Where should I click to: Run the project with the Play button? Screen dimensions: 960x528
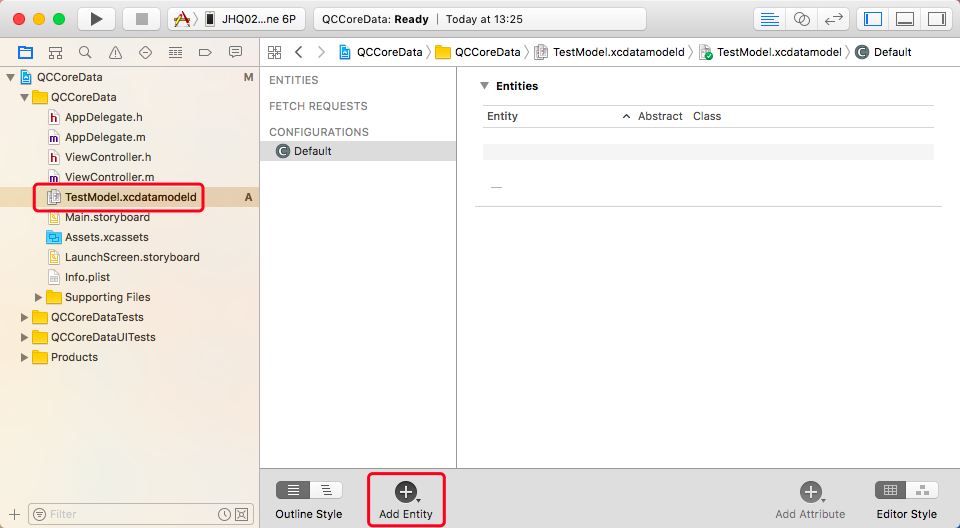pos(96,19)
